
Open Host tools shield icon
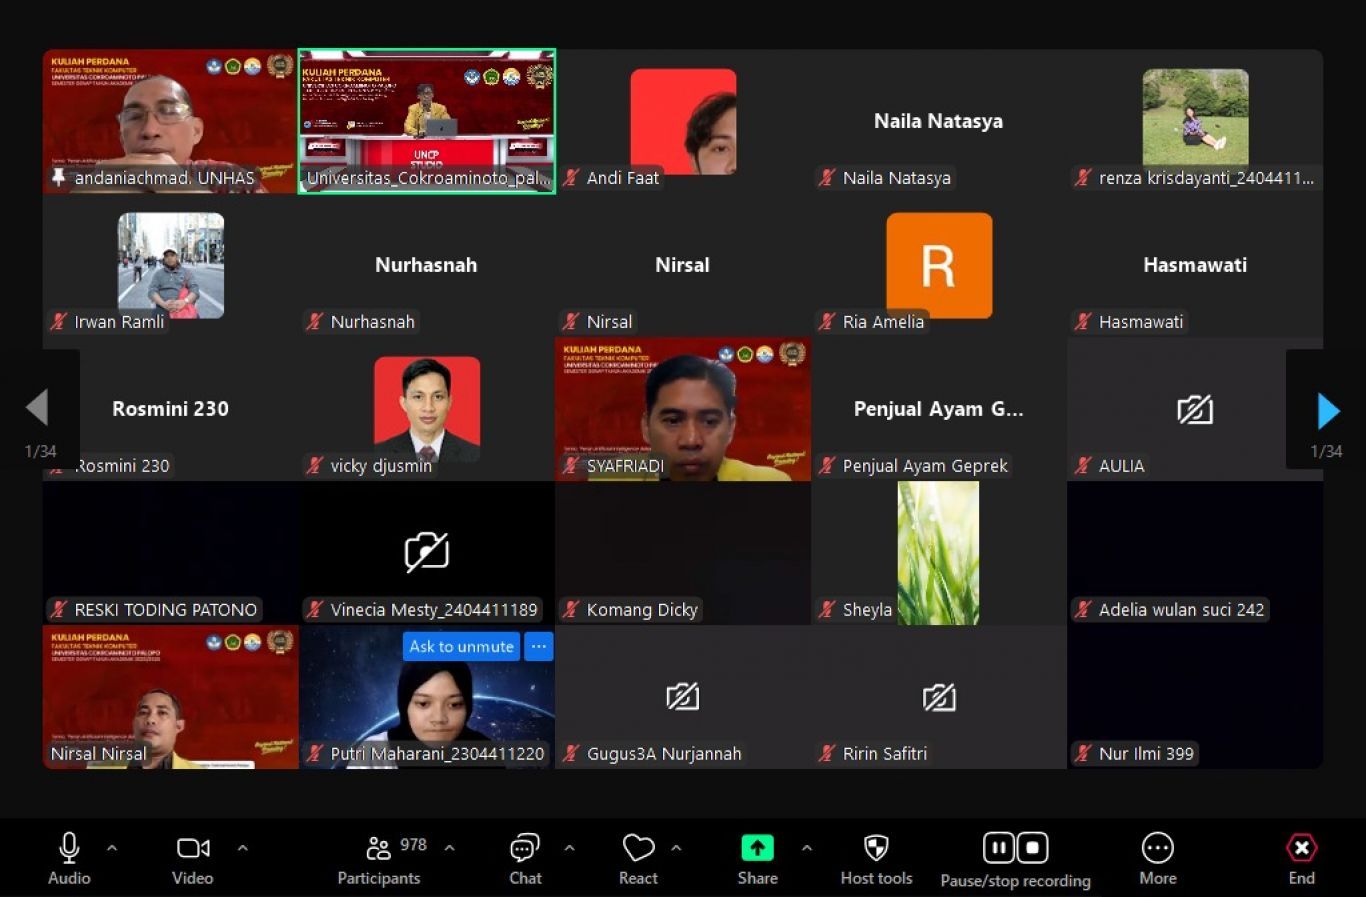(876, 849)
